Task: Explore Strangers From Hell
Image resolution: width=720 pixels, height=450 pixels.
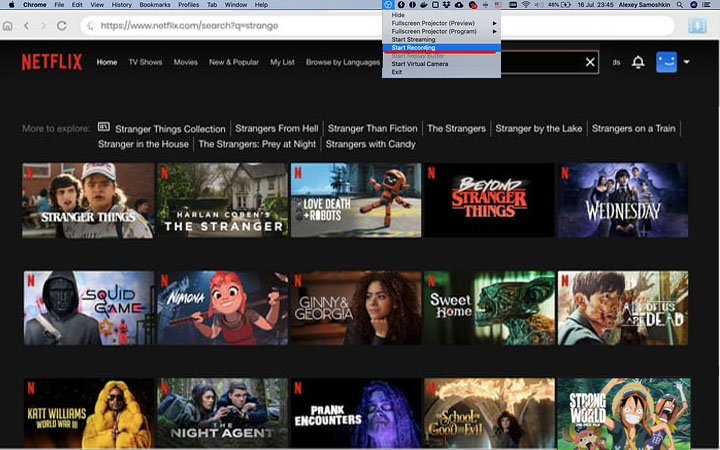Action: pos(276,129)
